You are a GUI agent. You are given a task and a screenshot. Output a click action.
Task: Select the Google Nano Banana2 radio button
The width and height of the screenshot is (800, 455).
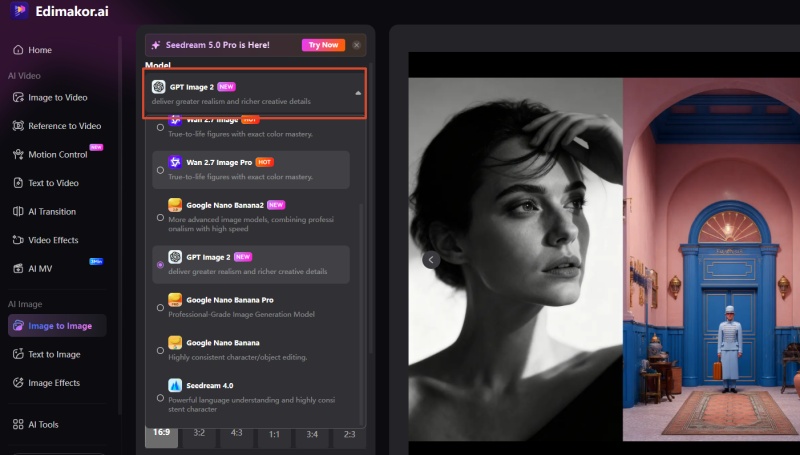coord(160,218)
